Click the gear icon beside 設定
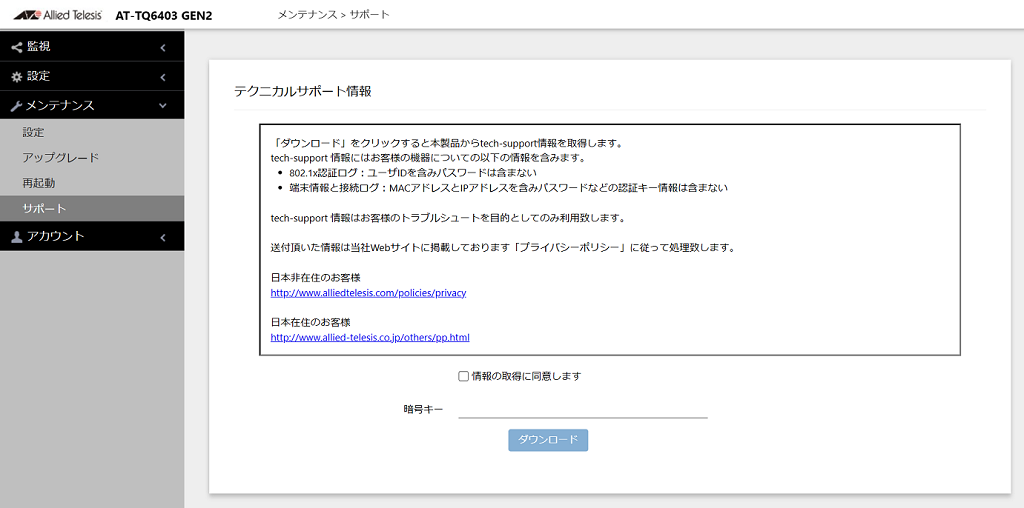The width and height of the screenshot is (1024, 508). tap(16, 77)
